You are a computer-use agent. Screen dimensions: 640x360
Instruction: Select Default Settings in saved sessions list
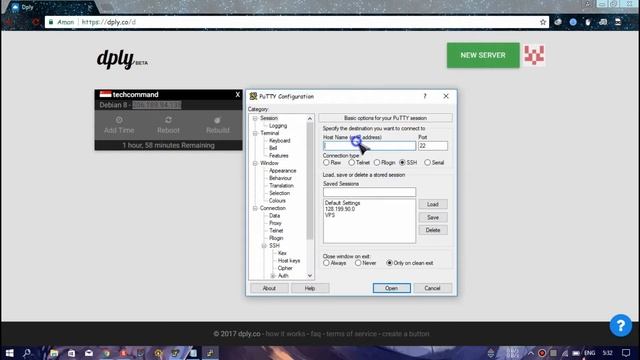[342, 203]
